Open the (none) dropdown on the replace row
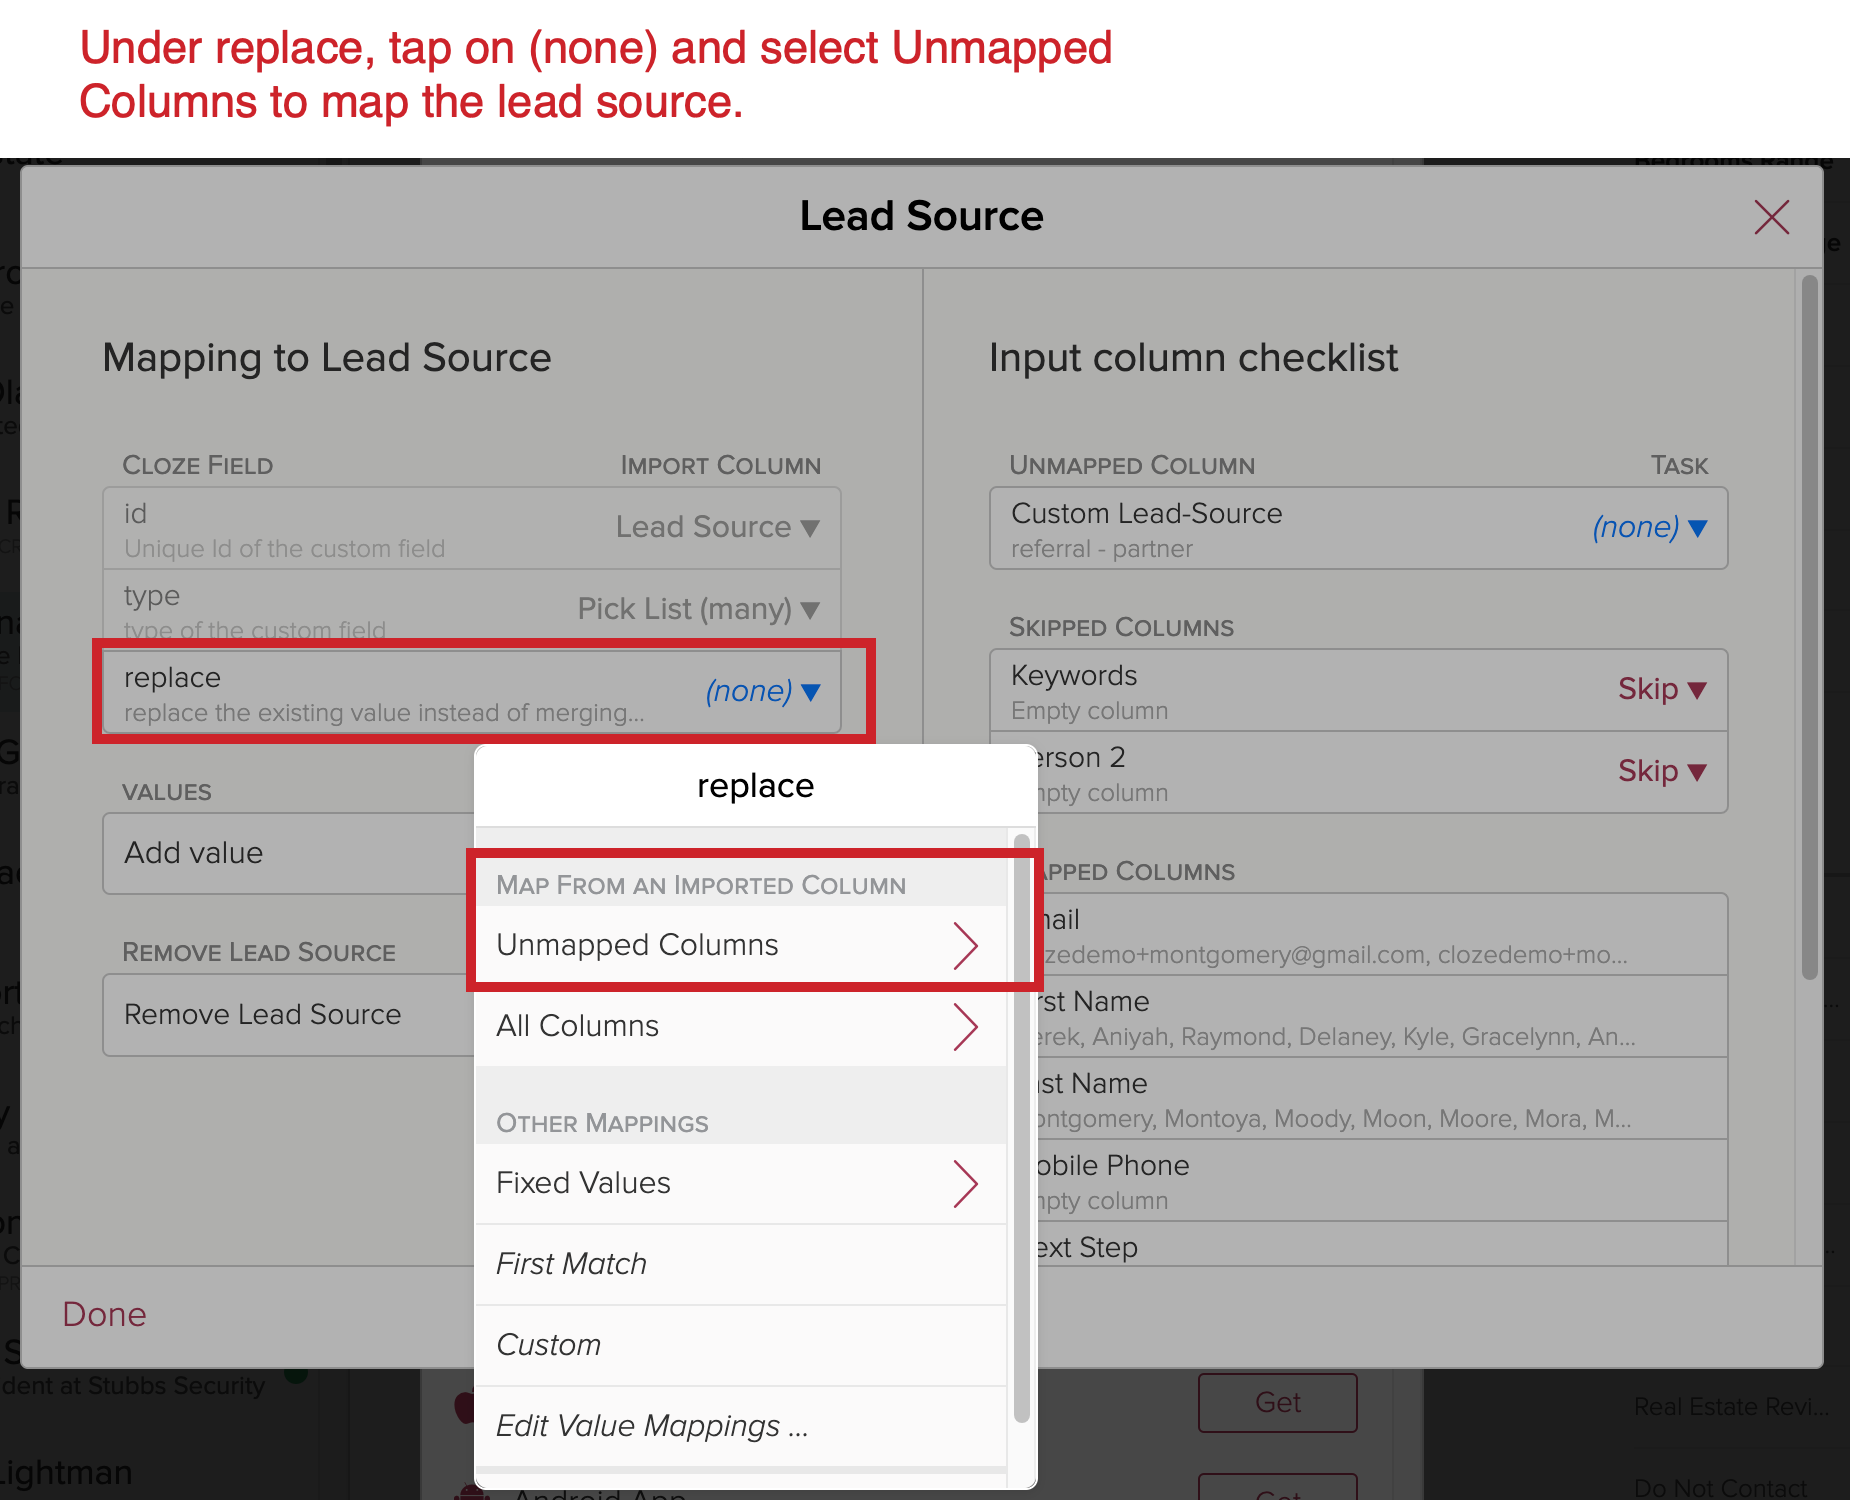This screenshot has height=1500, width=1850. click(764, 690)
